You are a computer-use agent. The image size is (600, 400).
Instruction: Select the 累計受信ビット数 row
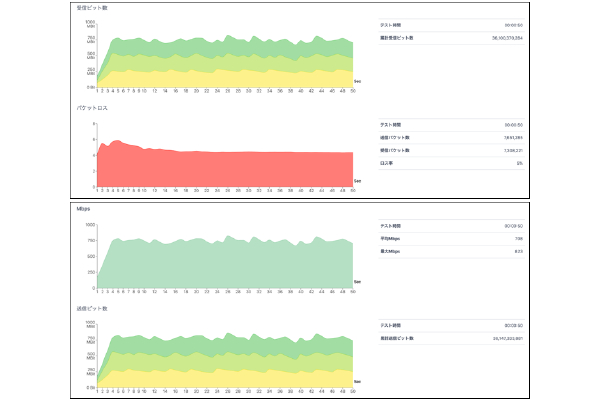pyautogui.click(x=450, y=38)
